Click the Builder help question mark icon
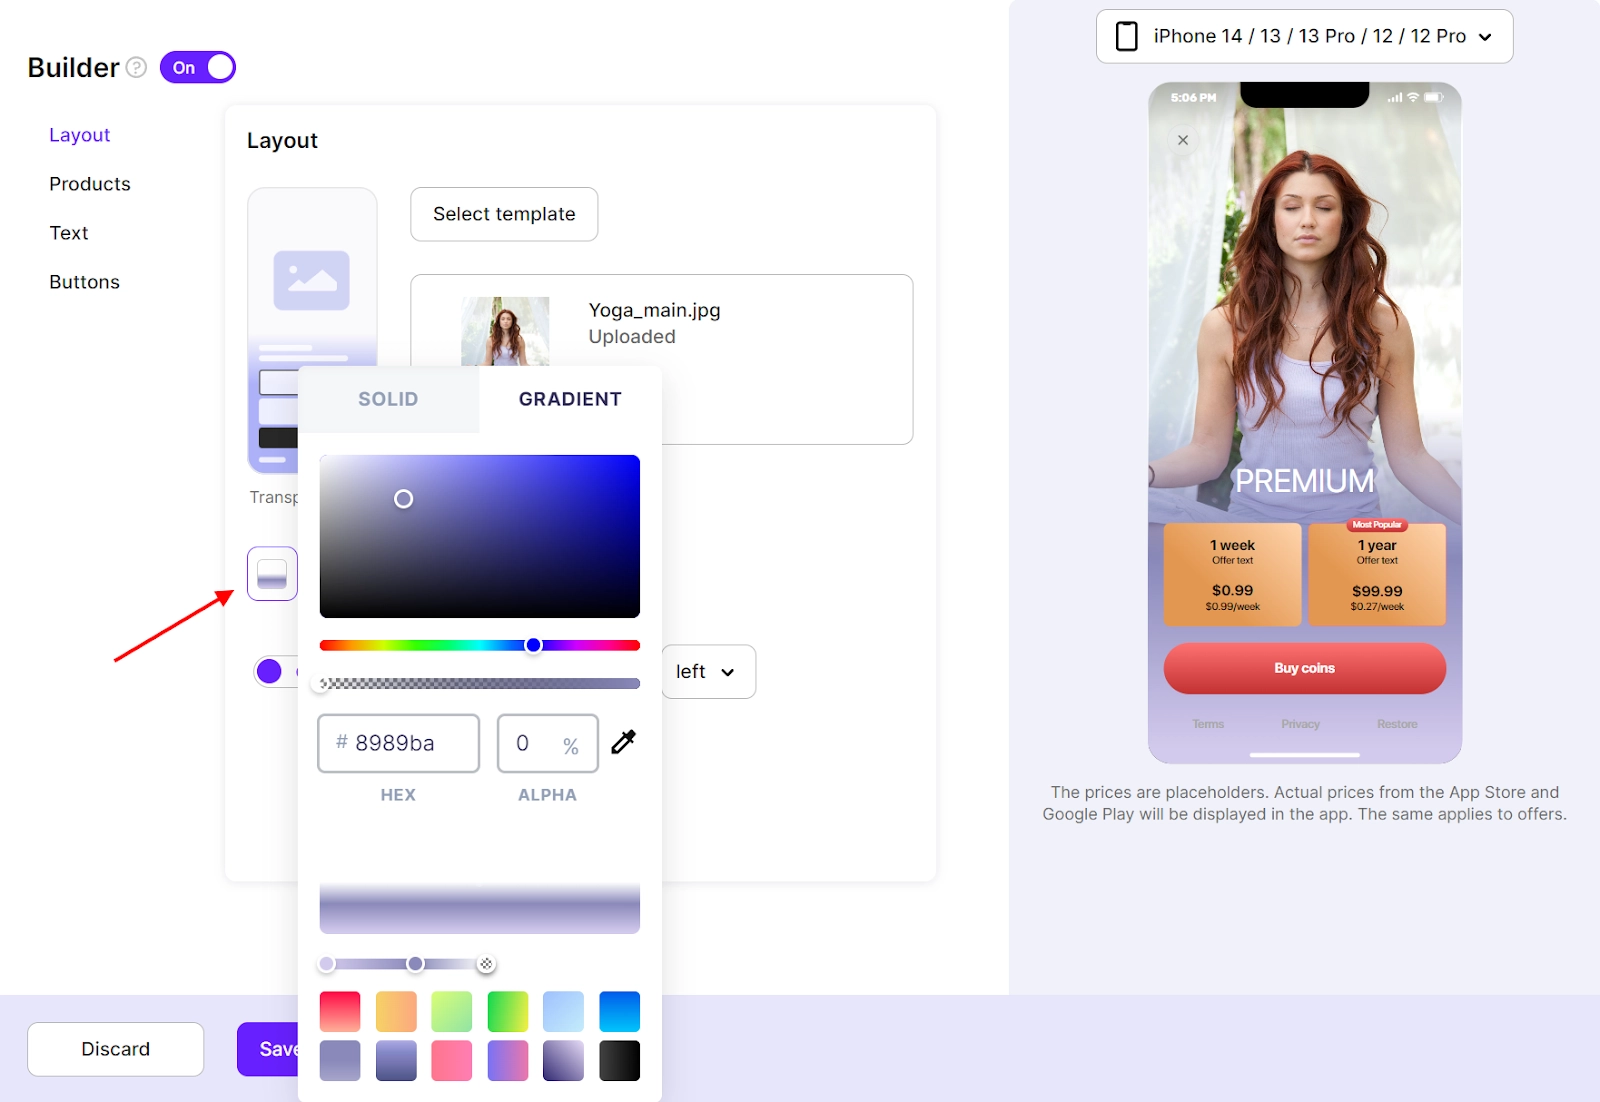Image resolution: width=1600 pixels, height=1102 pixels. 137,67
